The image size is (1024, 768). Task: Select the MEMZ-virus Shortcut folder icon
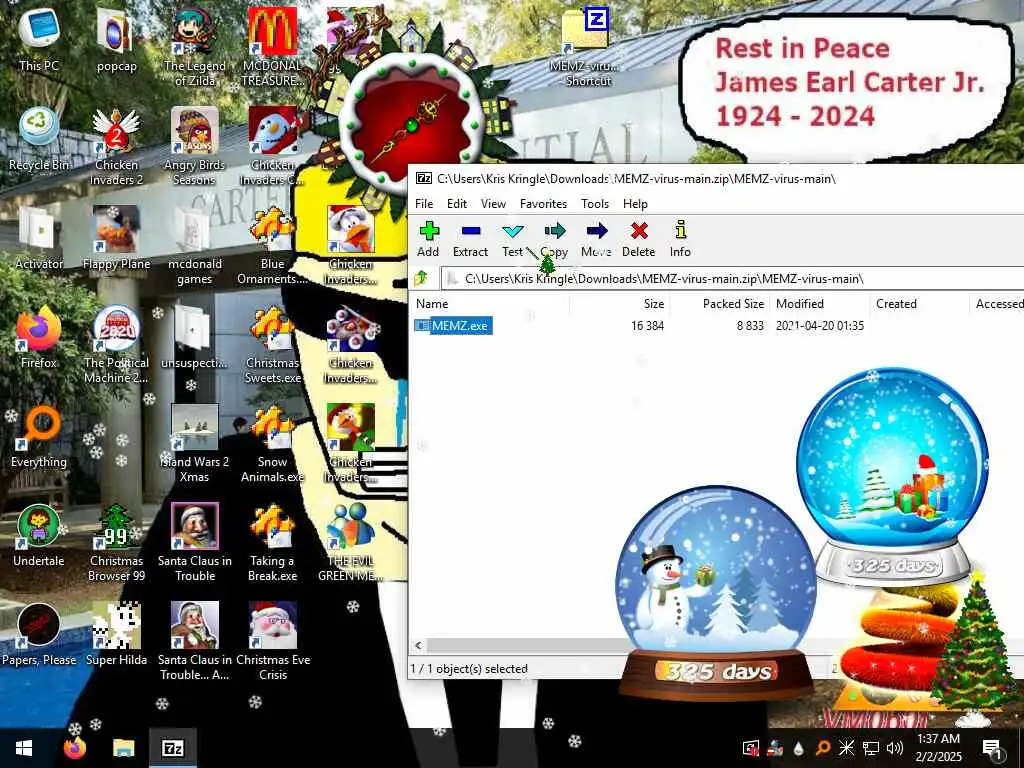click(584, 47)
